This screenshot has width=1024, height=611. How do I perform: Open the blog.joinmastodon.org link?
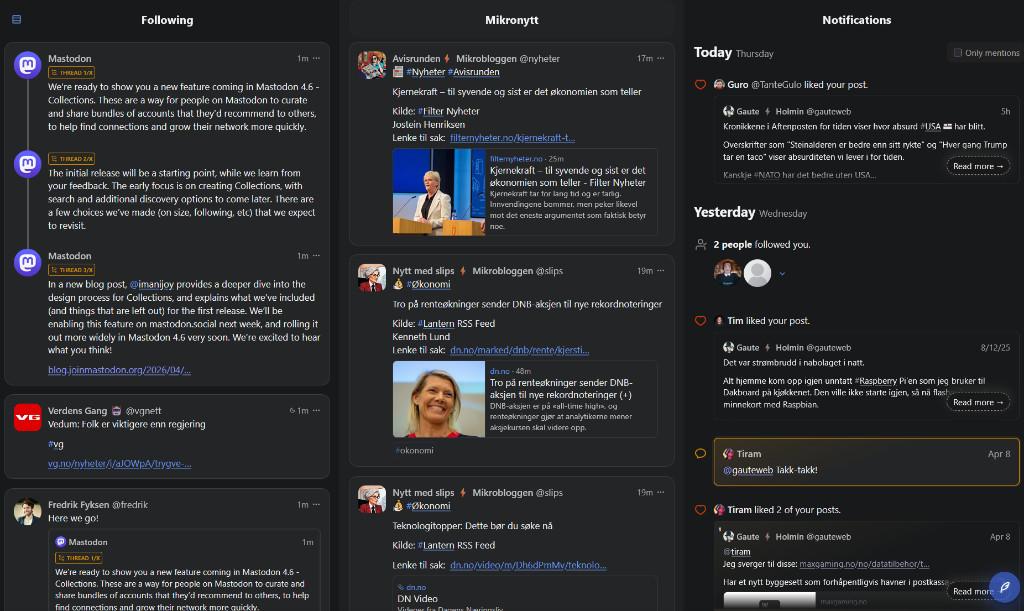[119, 370]
